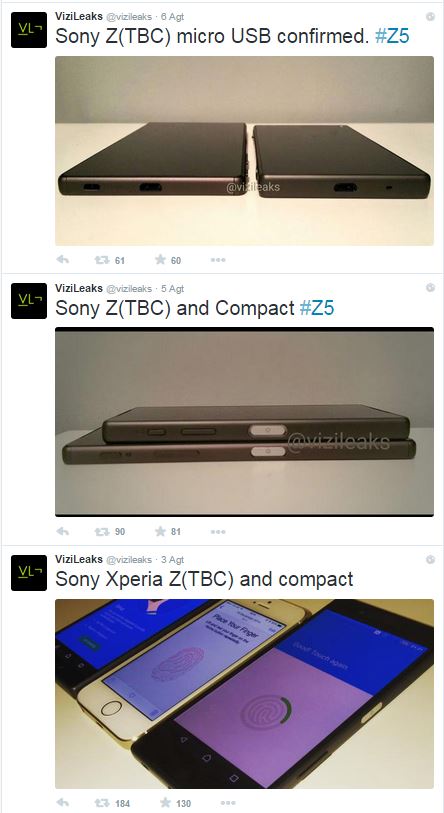Open the fingerprint setup phones photo

point(244,694)
